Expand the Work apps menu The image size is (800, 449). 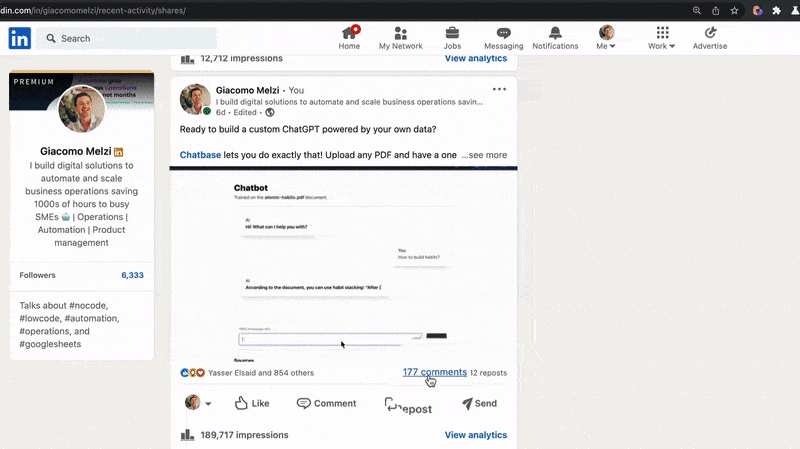(x=662, y=38)
